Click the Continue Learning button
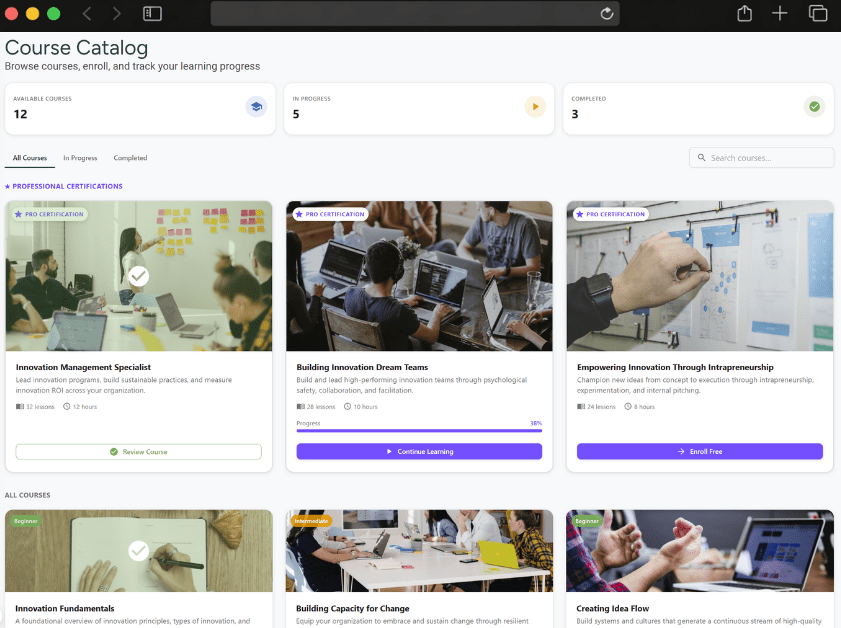The height and width of the screenshot is (628, 841). click(419, 452)
